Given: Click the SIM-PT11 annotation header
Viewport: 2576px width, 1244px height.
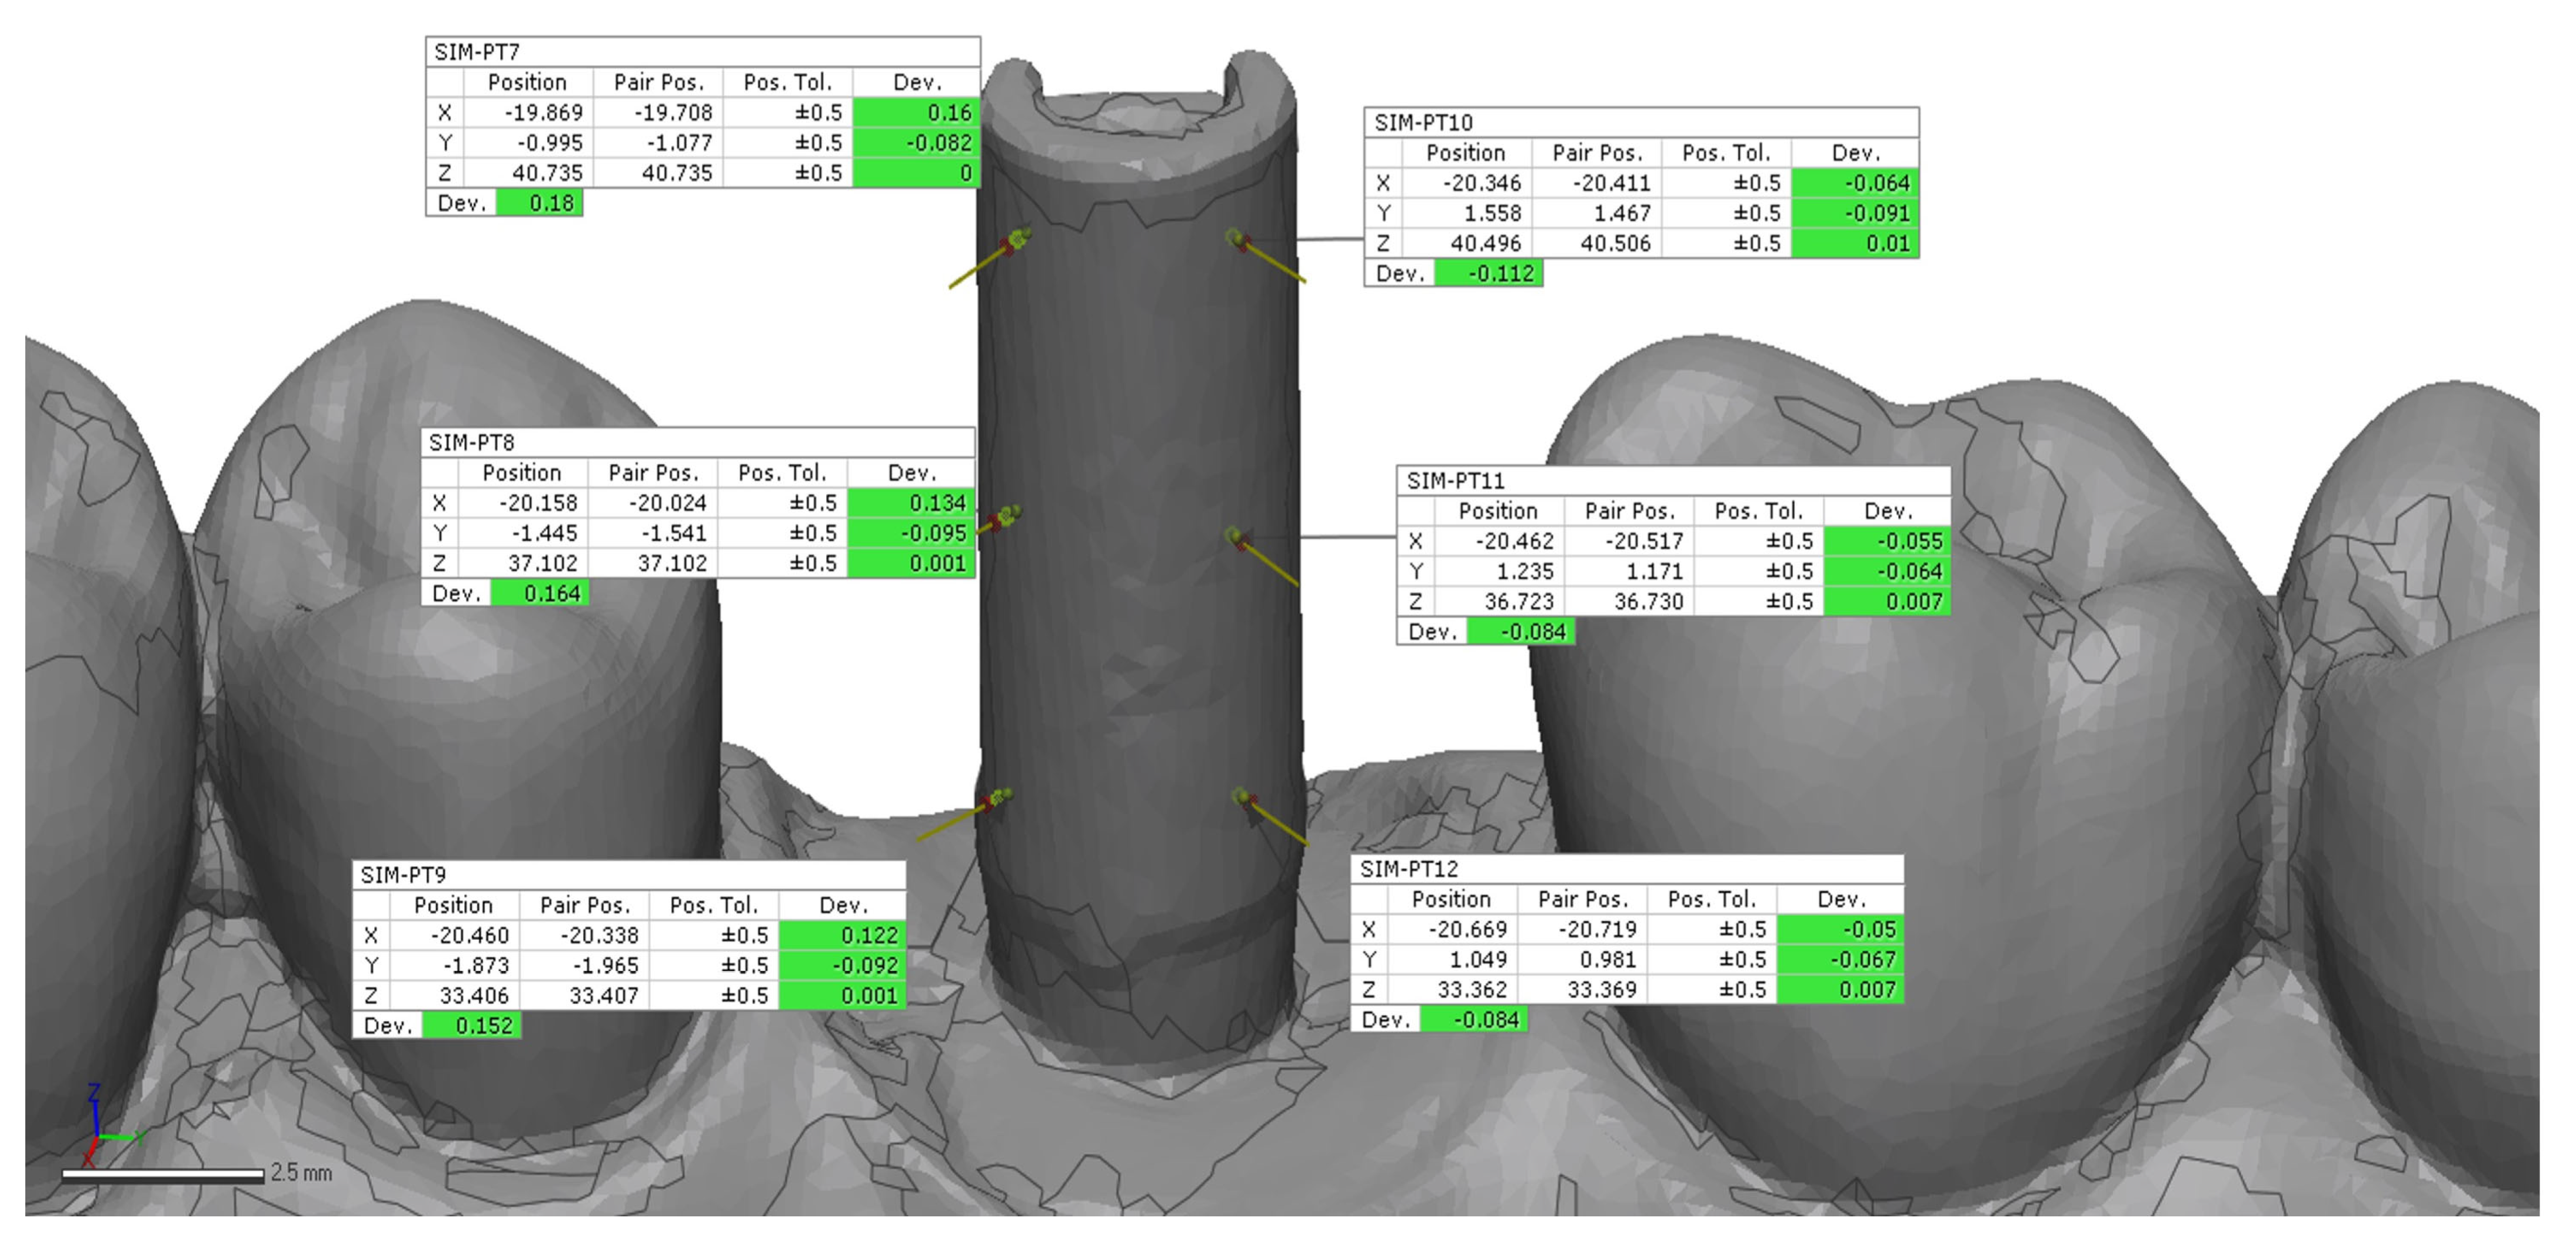Looking at the screenshot, I should pos(1455,481).
